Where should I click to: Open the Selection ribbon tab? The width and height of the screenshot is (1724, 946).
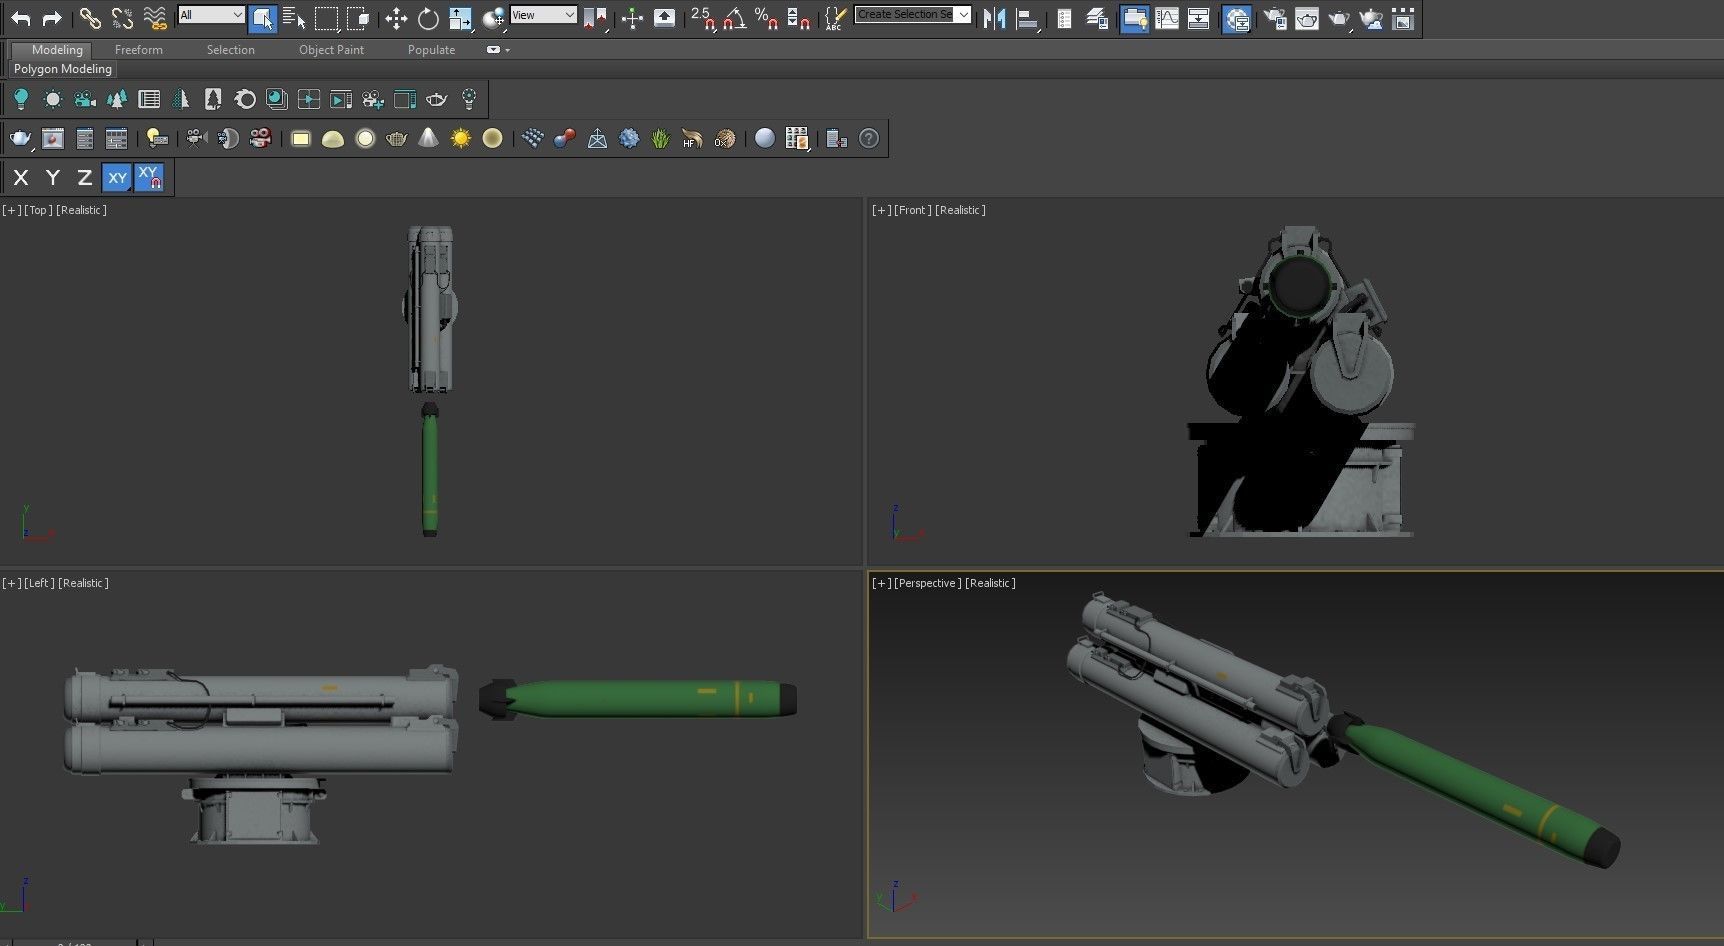click(x=231, y=50)
